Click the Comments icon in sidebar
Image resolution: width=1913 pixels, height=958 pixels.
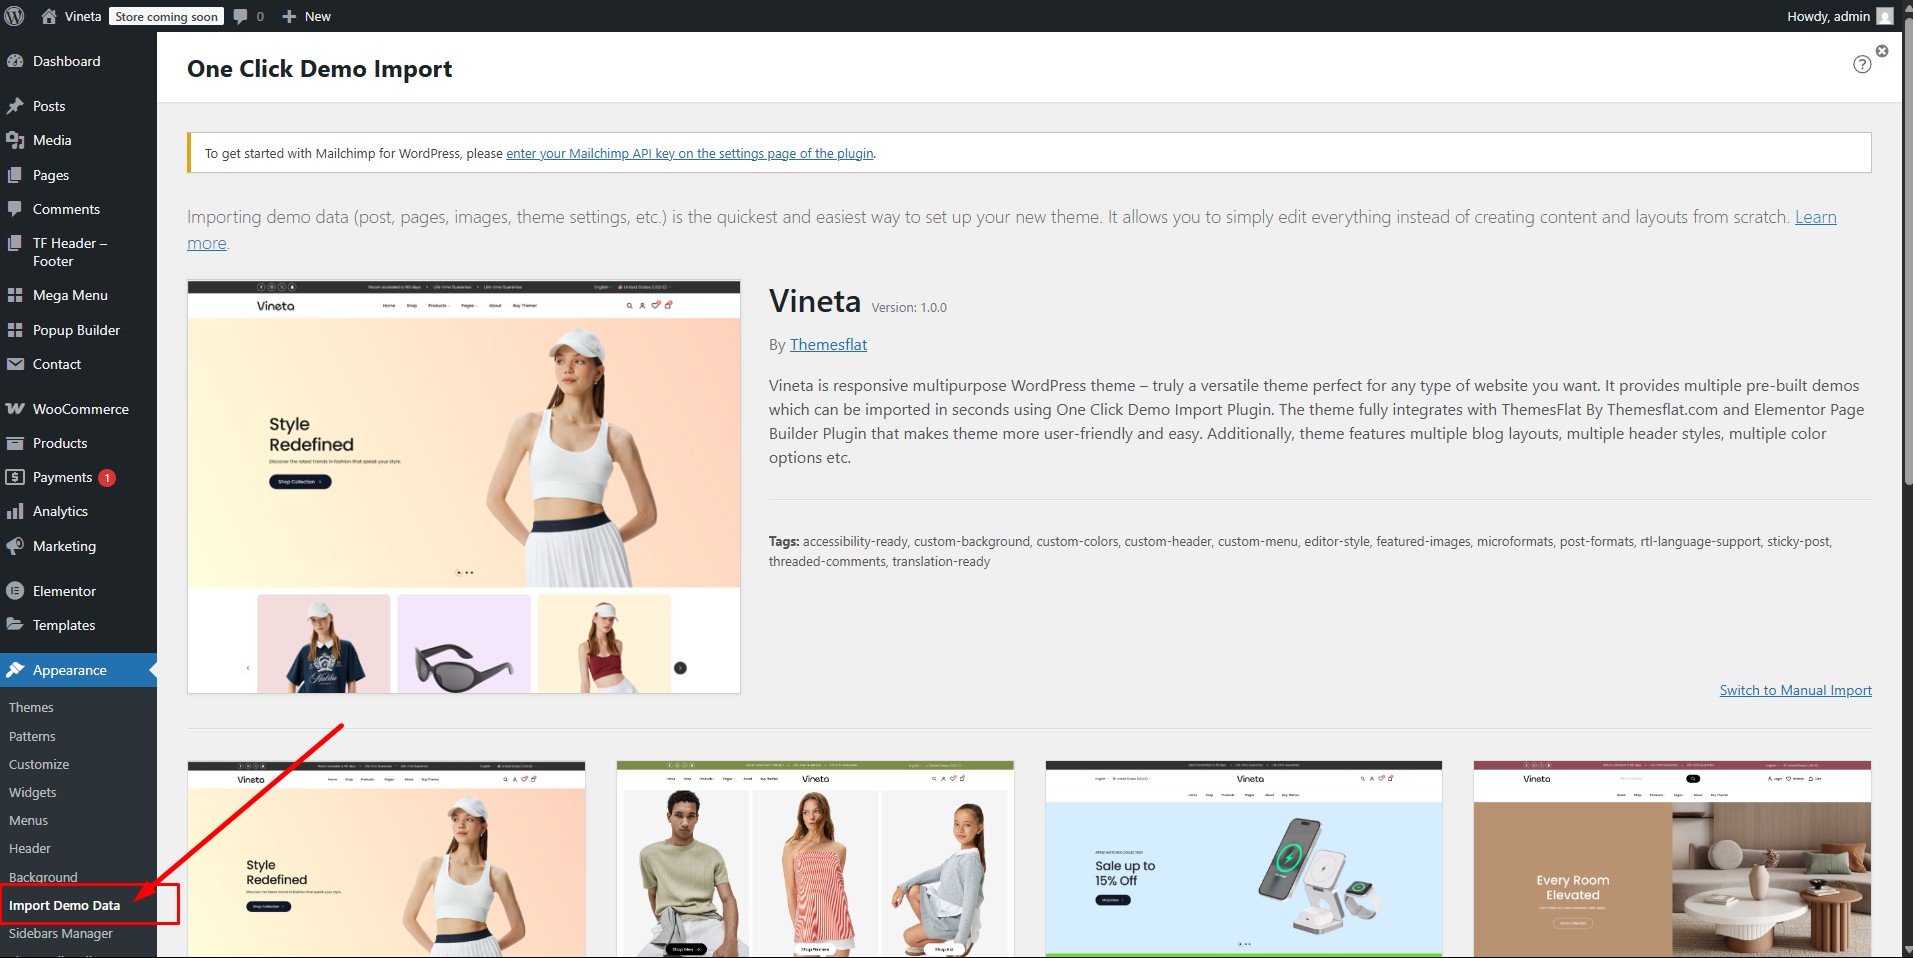15,209
